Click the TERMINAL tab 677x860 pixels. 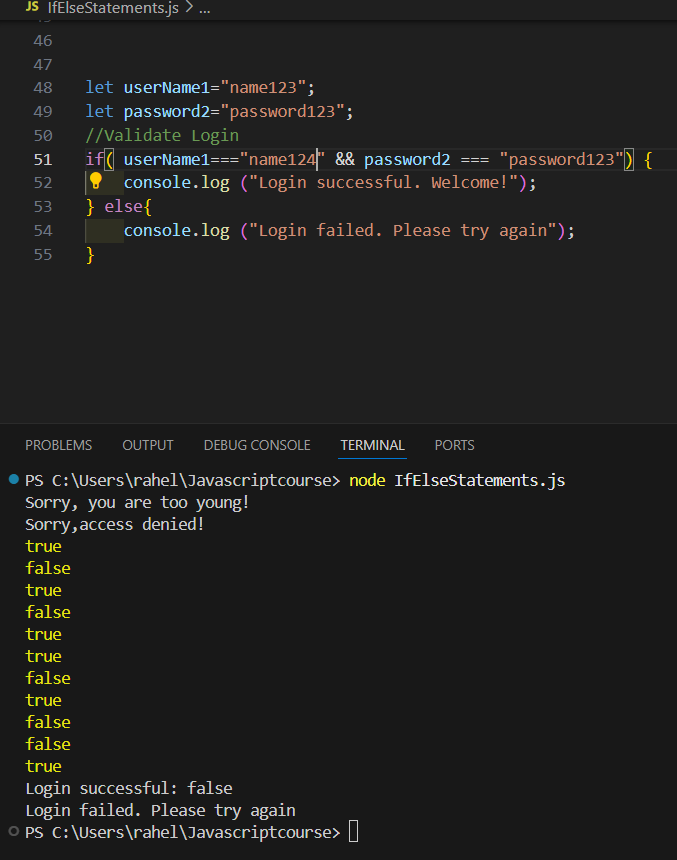coord(372,445)
